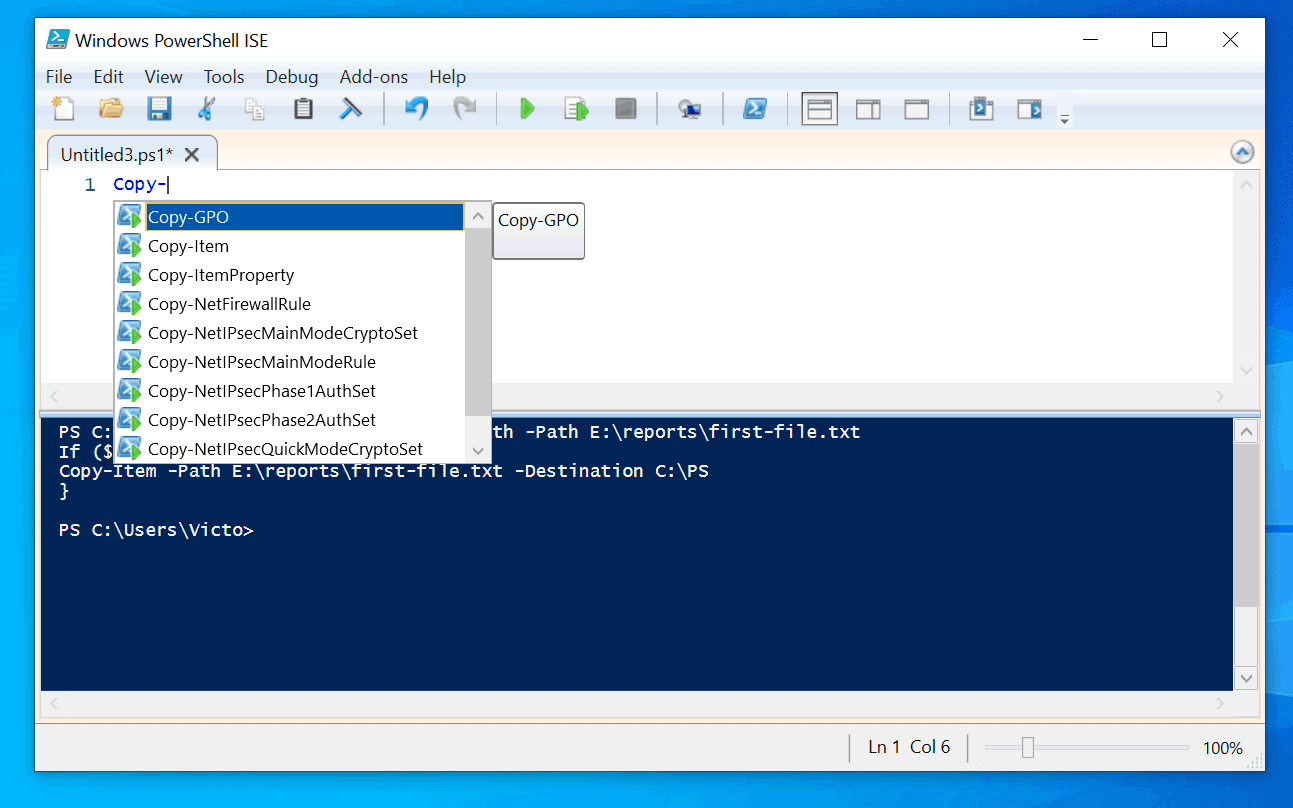Click the script pane scroll-up arrow
The height and width of the screenshot is (808, 1293).
pyautogui.click(x=1246, y=184)
